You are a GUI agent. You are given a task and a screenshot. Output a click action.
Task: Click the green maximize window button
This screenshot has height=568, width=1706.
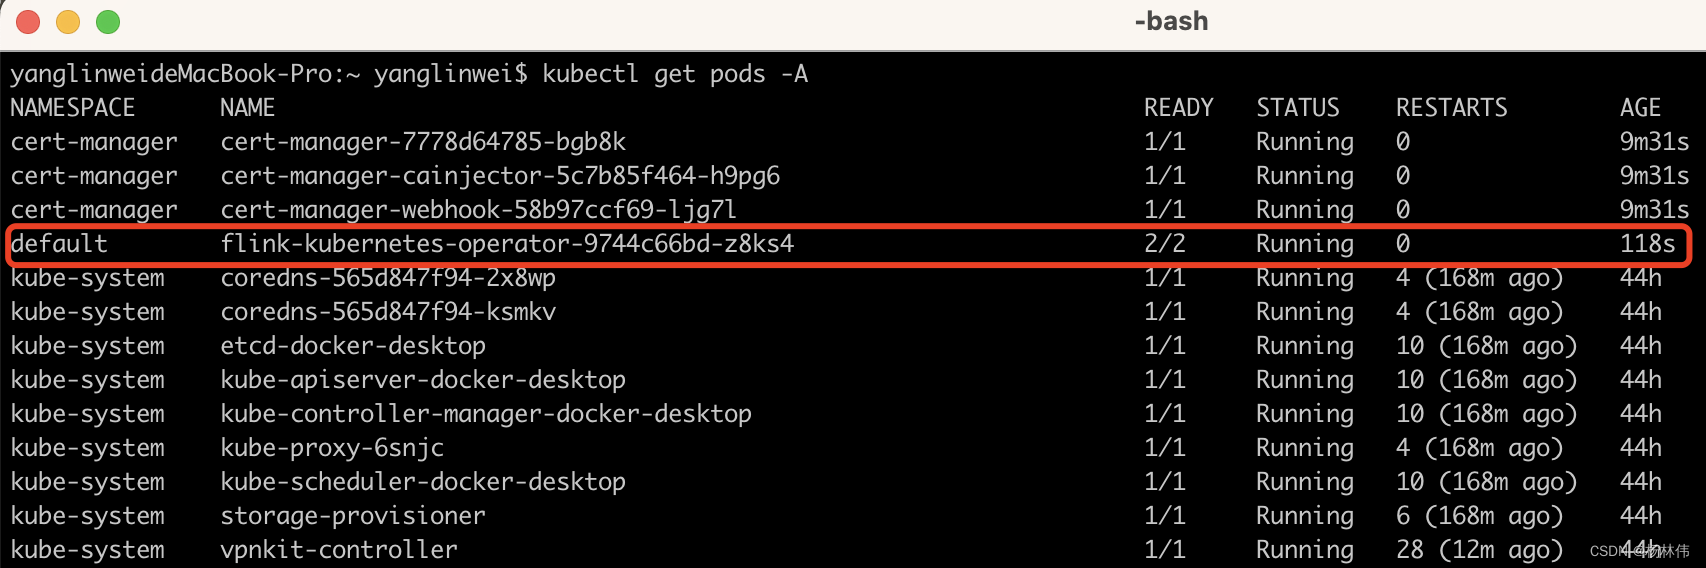[108, 21]
